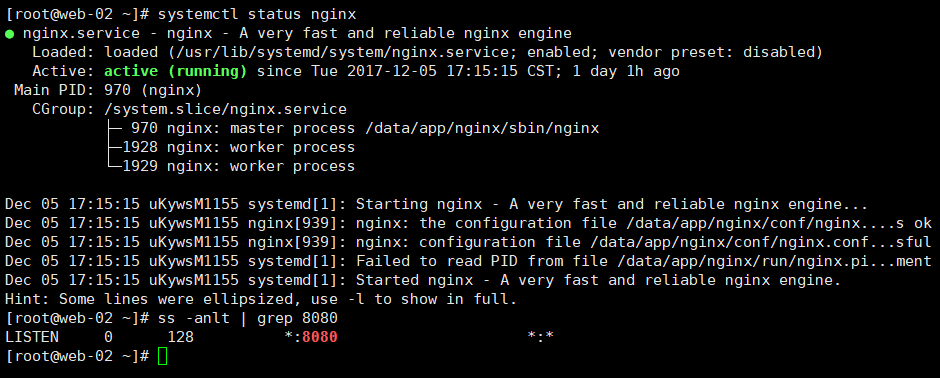Select the 970 nginx master process entry
Image resolution: width=940 pixels, height=378 pixels.
pos(365,129)
